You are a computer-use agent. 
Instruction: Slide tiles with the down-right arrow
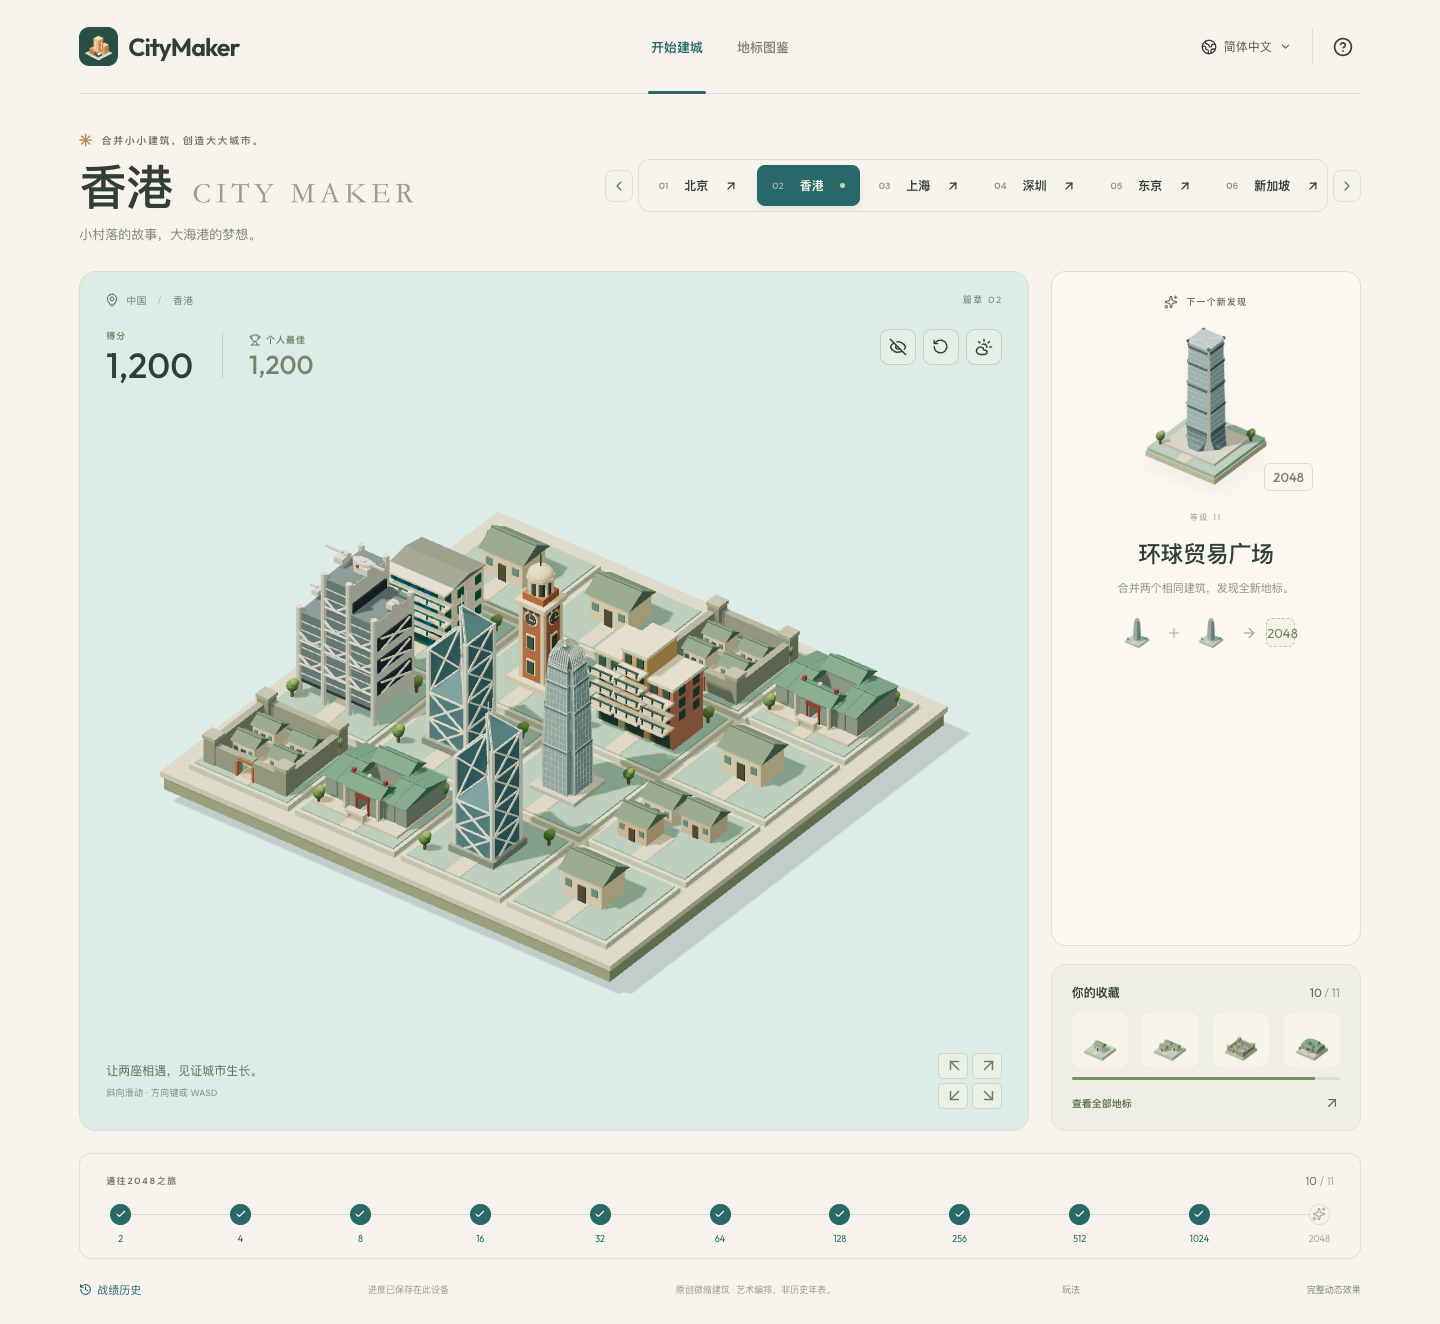(x=988, y=1096)
